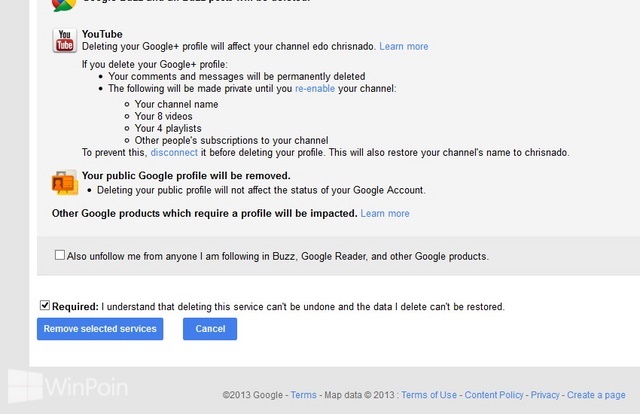Click the orange public profile icon
This screenshot has height=414, width=640.
65,183
